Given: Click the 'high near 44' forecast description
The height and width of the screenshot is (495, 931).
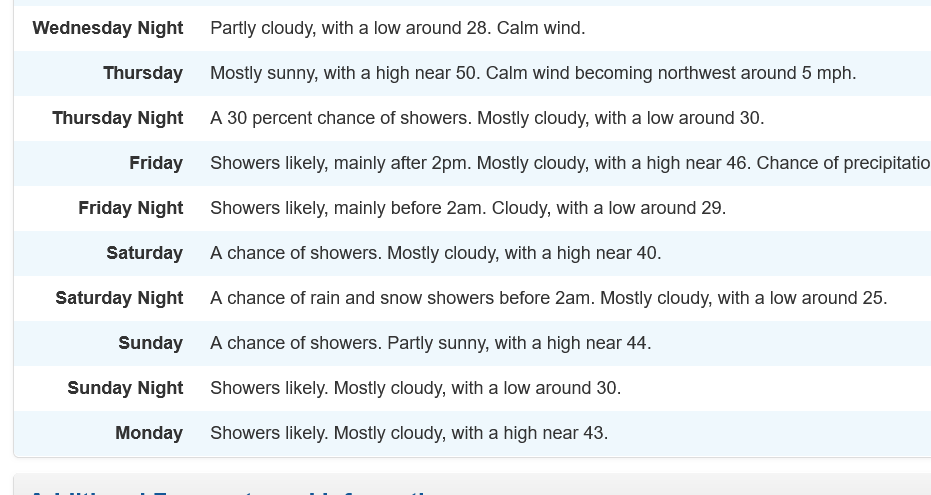Looking at the screenshot, I should (598, 343).
